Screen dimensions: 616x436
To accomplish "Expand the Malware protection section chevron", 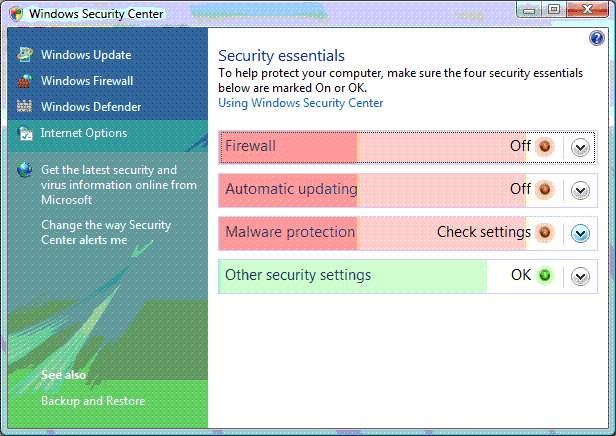I will pos(580,233).
